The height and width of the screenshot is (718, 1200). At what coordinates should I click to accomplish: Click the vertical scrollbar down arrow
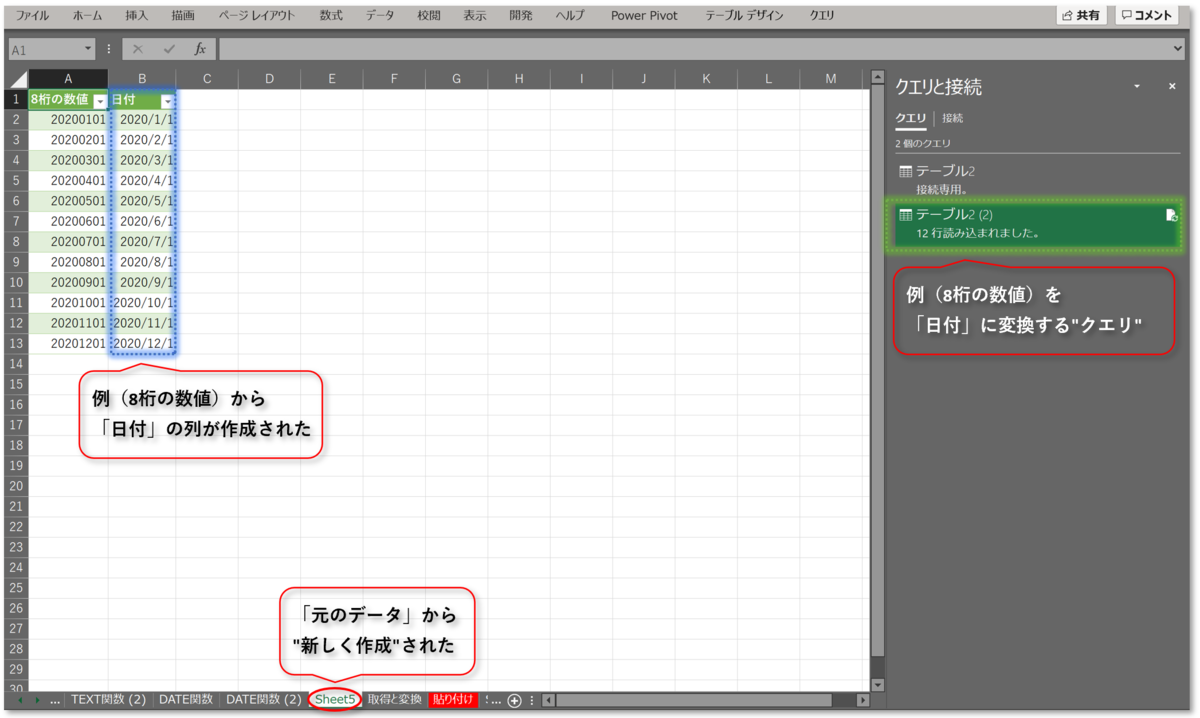point(878,685)
